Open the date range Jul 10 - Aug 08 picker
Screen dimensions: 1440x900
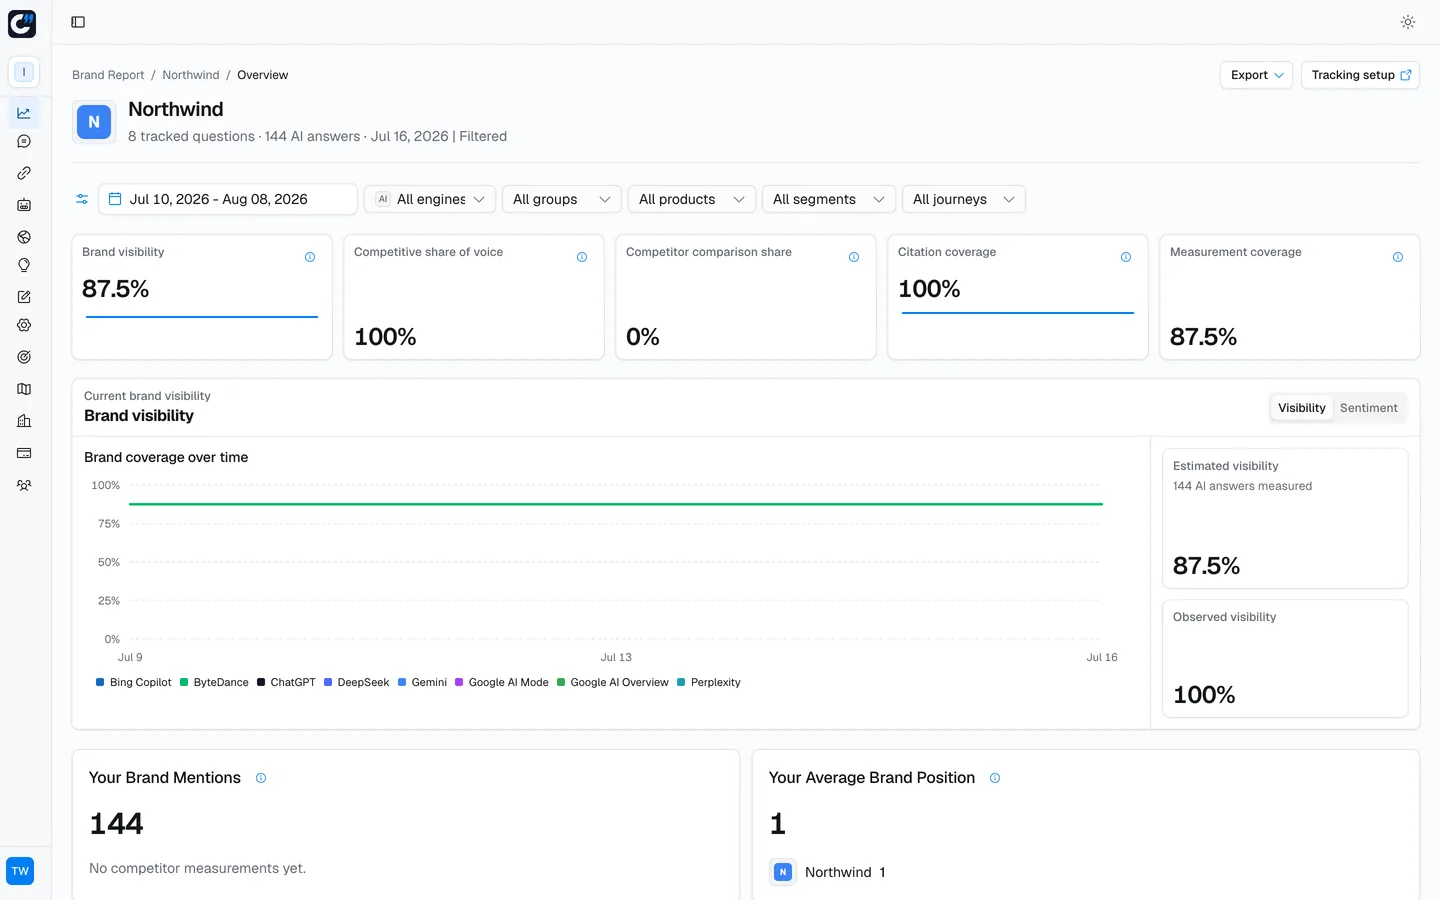click(228, 199)
